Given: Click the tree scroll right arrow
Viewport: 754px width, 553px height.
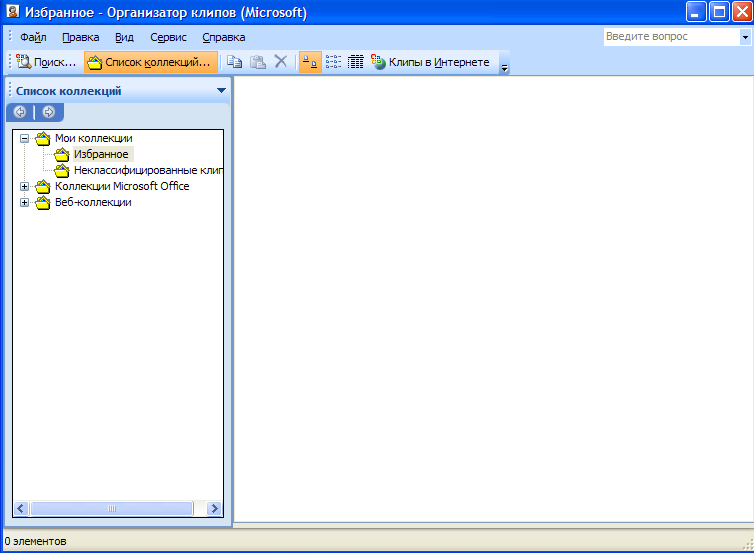Looking at the screenshot, I should click(x=214, y=508).
